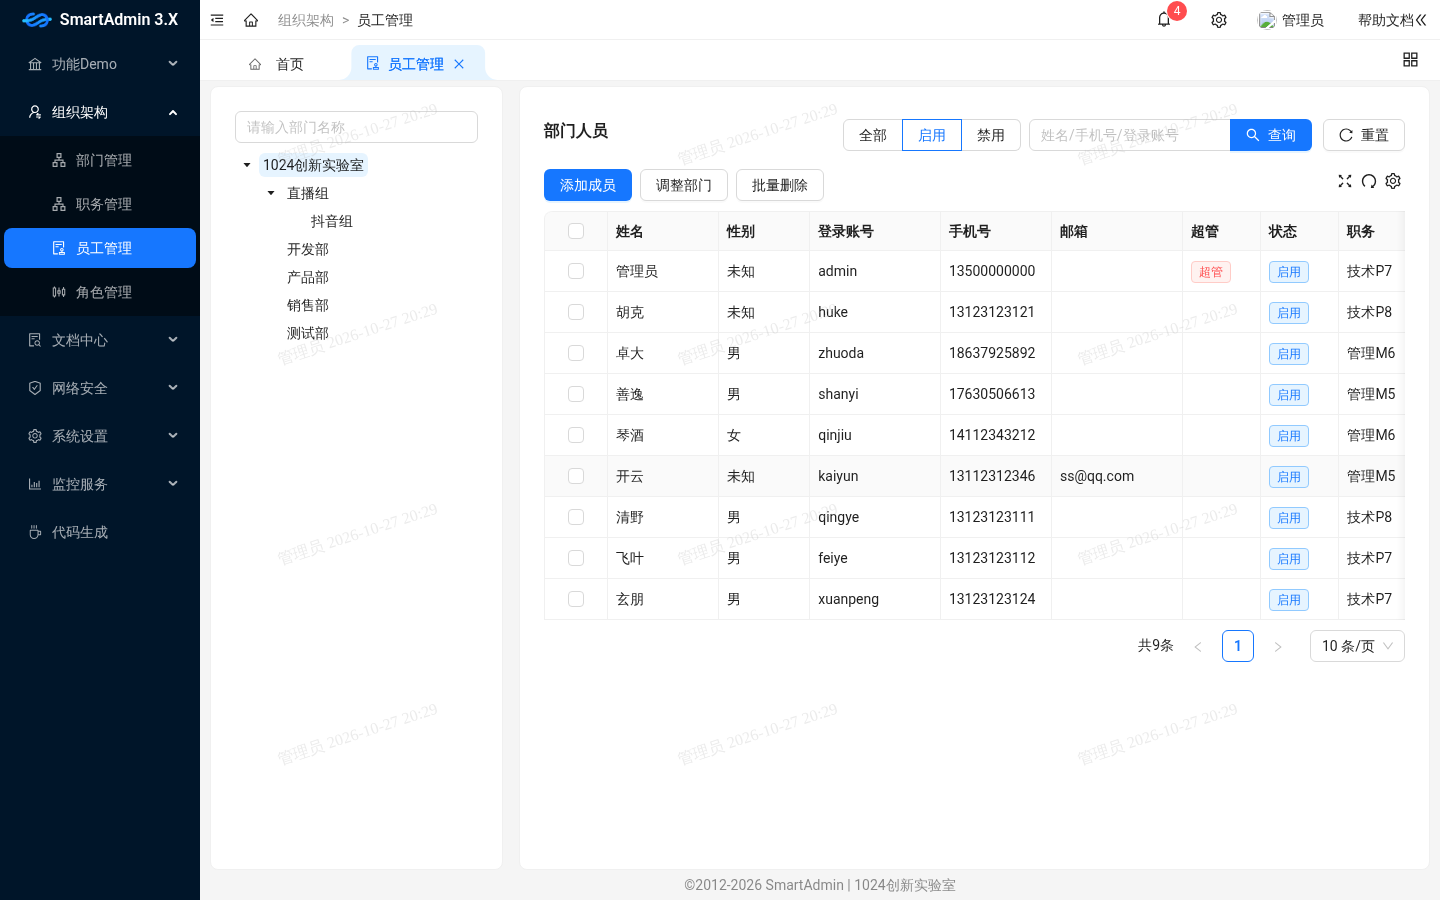
Task: Tick the checkbox for 玄朋 row
Action: pos(576,599)
